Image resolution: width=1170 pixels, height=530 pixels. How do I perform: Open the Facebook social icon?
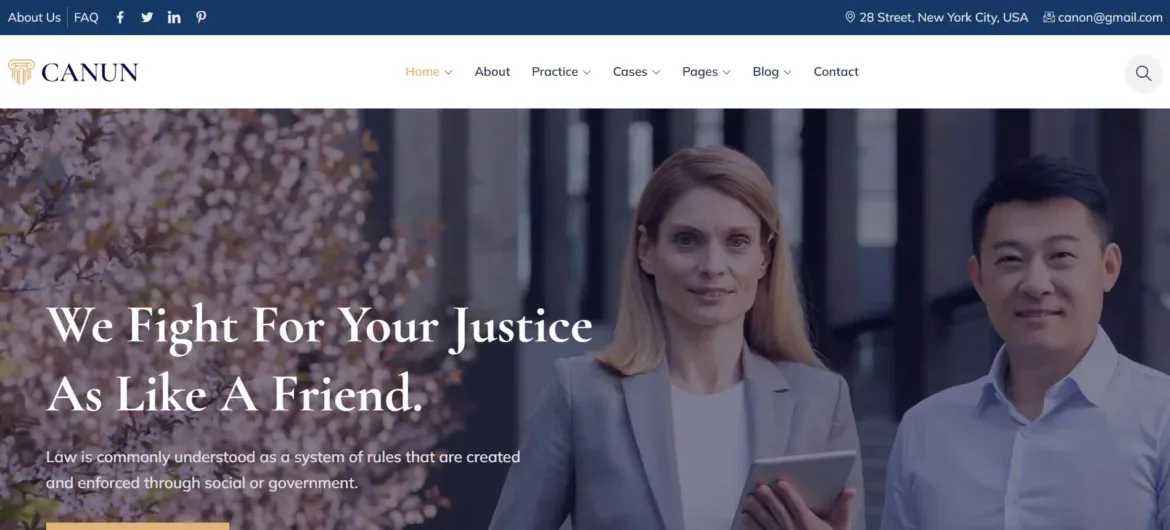[119, 17]
